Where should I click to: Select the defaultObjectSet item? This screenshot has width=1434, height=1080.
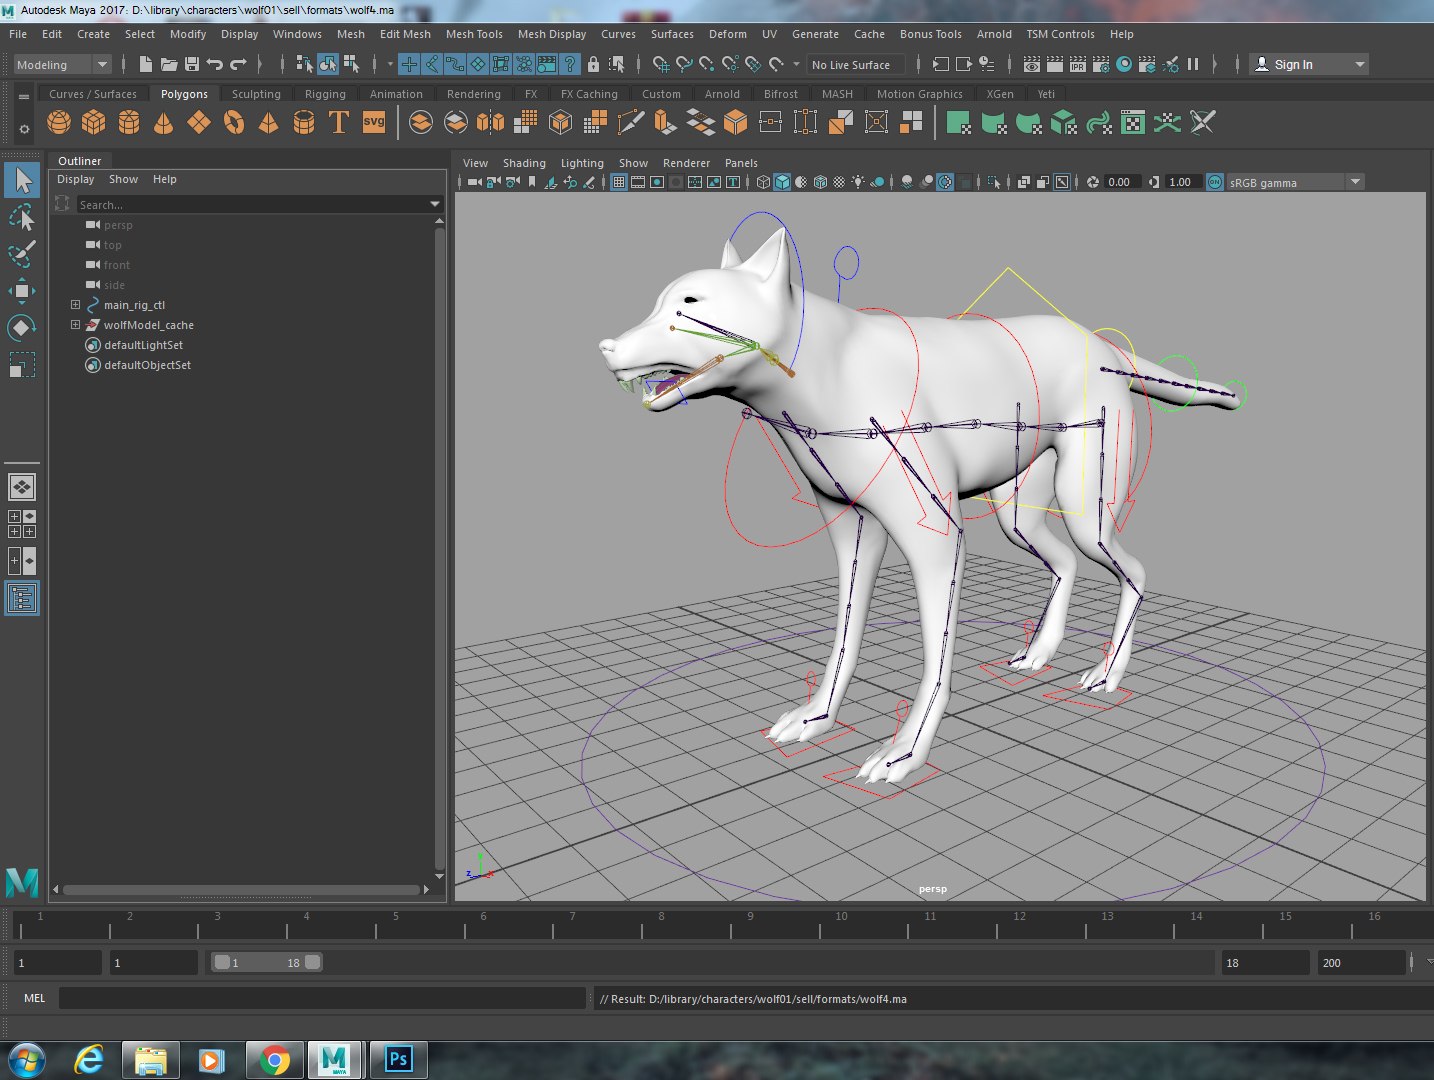click(x=147, y=365)
